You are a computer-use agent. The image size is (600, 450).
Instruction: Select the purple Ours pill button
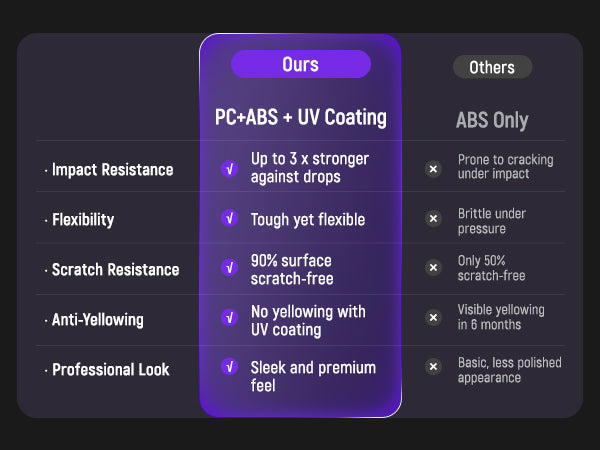coord(300,65)
